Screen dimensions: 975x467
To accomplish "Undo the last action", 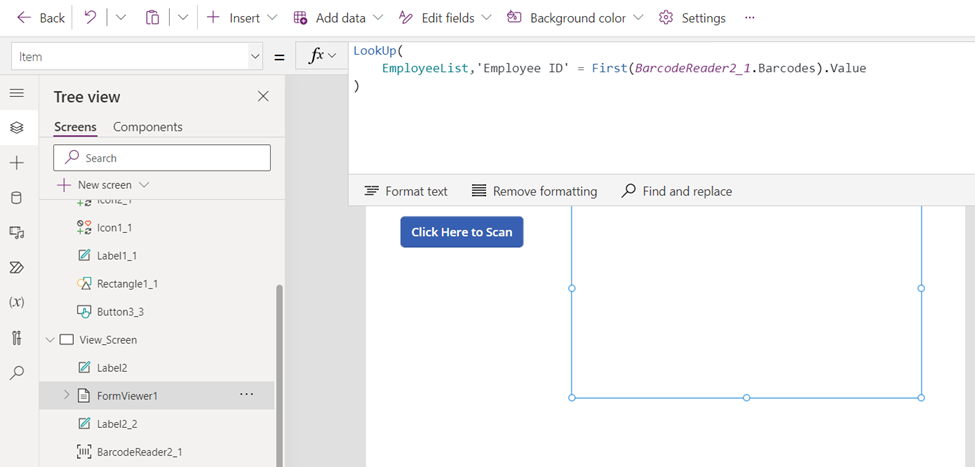I will tap(91, 18).
